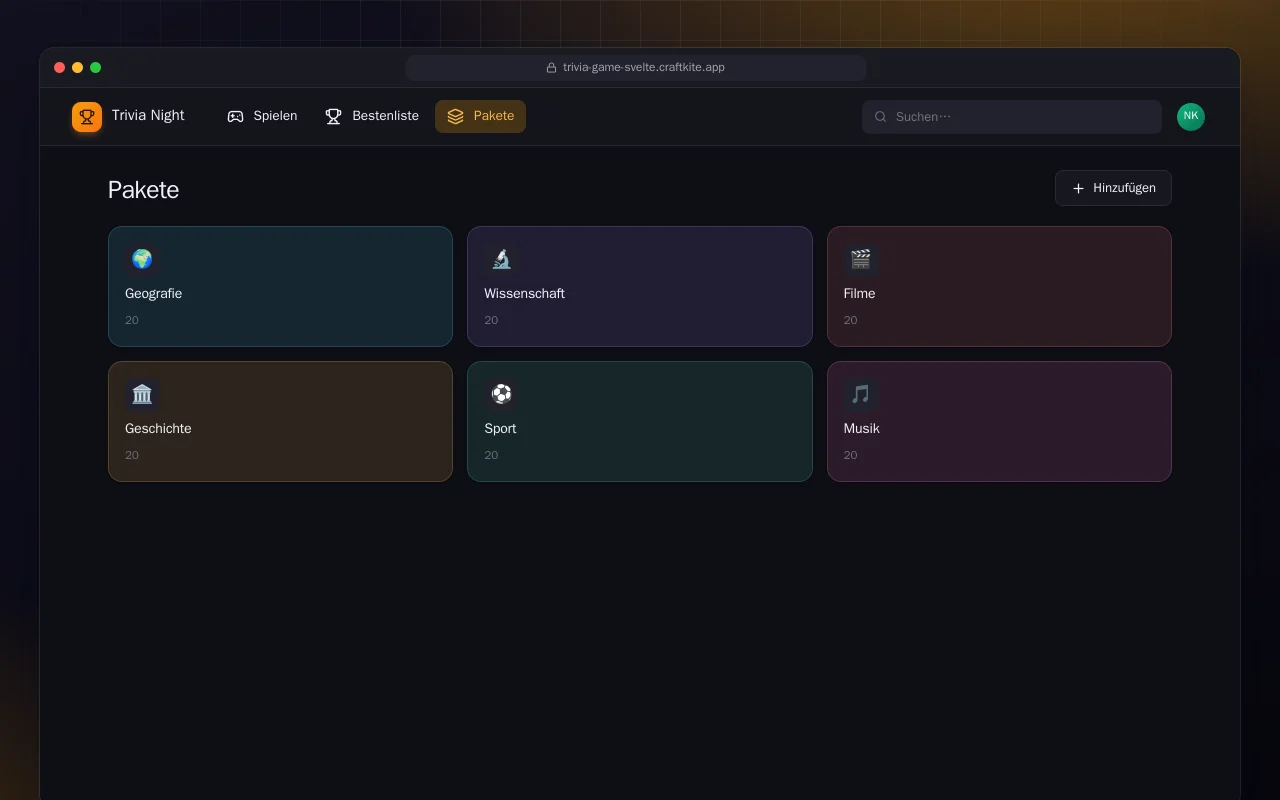Viewport: 1280px width, 800px height.
Task: Open the Bestenliste tab
Action: coord(372,116)
